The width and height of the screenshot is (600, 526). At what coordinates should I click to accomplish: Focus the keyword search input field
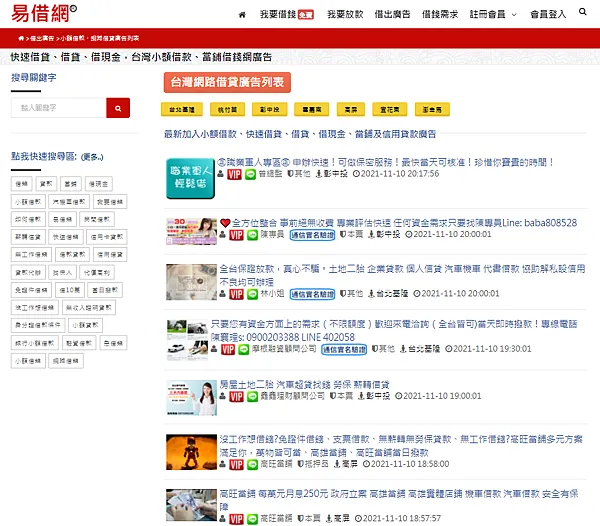[59, 108]
